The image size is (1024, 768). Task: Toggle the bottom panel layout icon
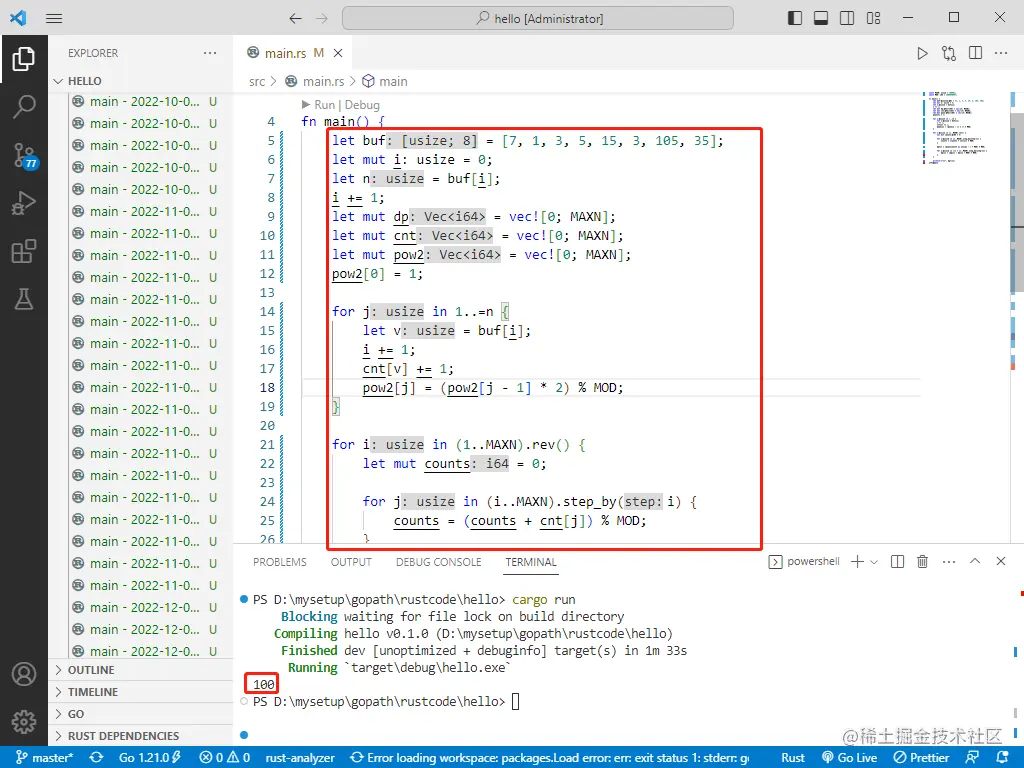(821, 18)
